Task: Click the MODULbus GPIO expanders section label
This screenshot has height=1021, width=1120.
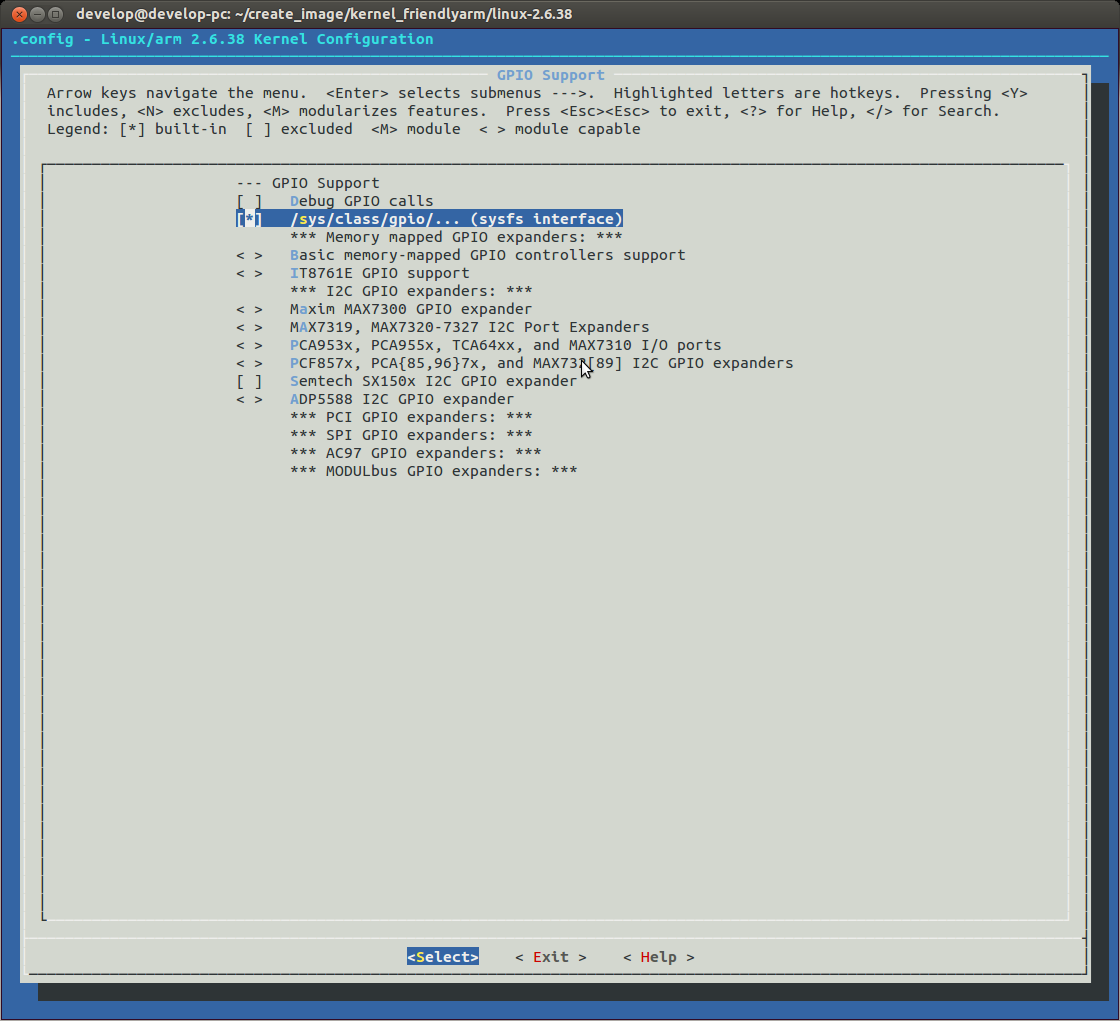Action: point(434,471)
